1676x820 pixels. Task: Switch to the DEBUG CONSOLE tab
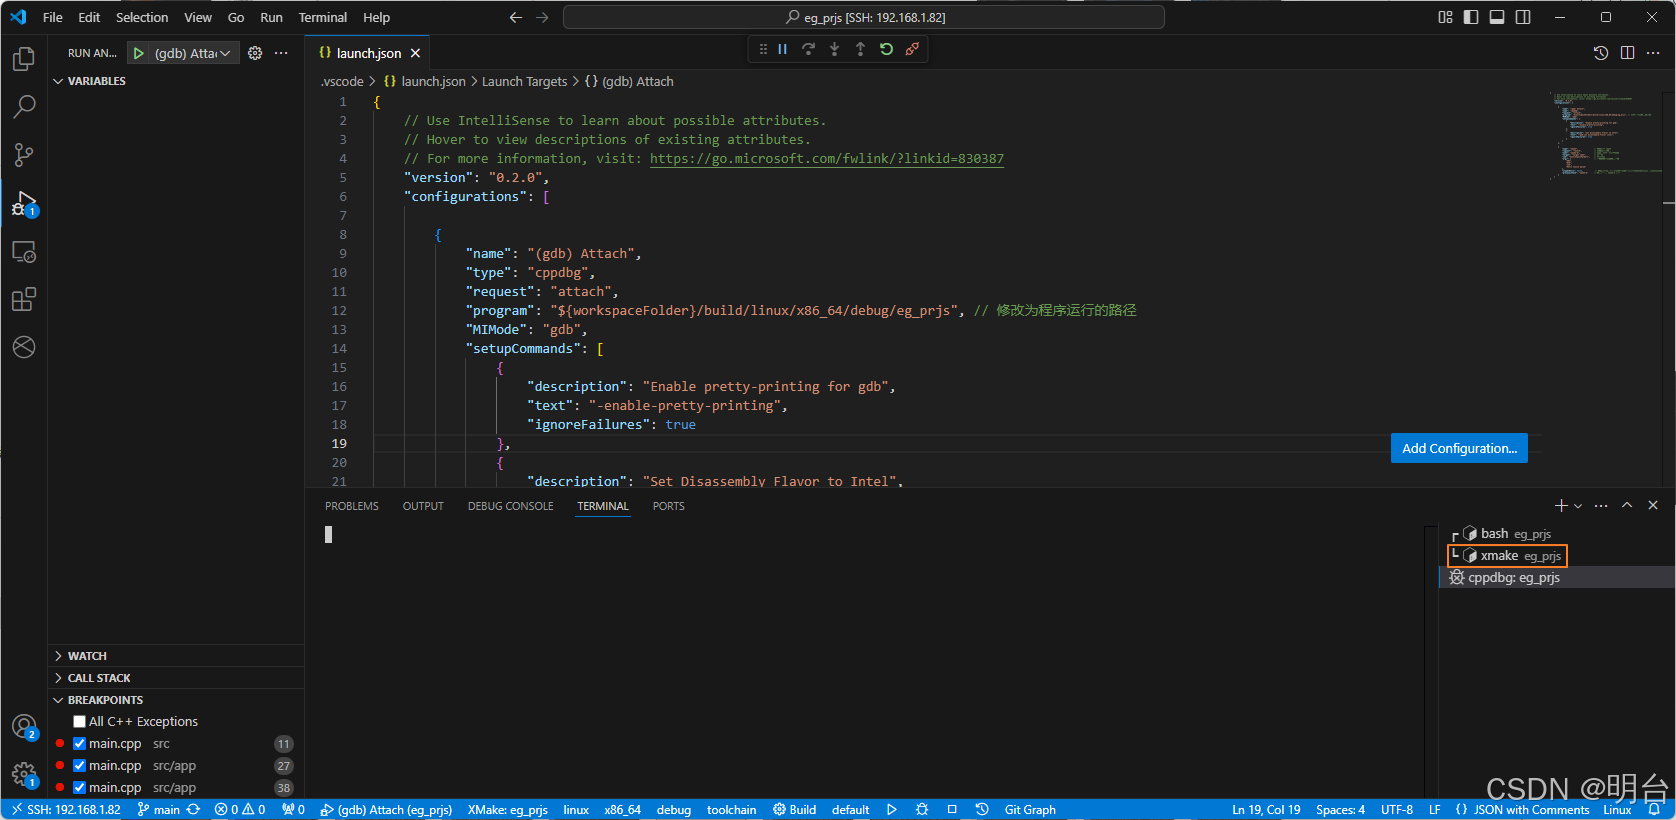pos(510,506)
